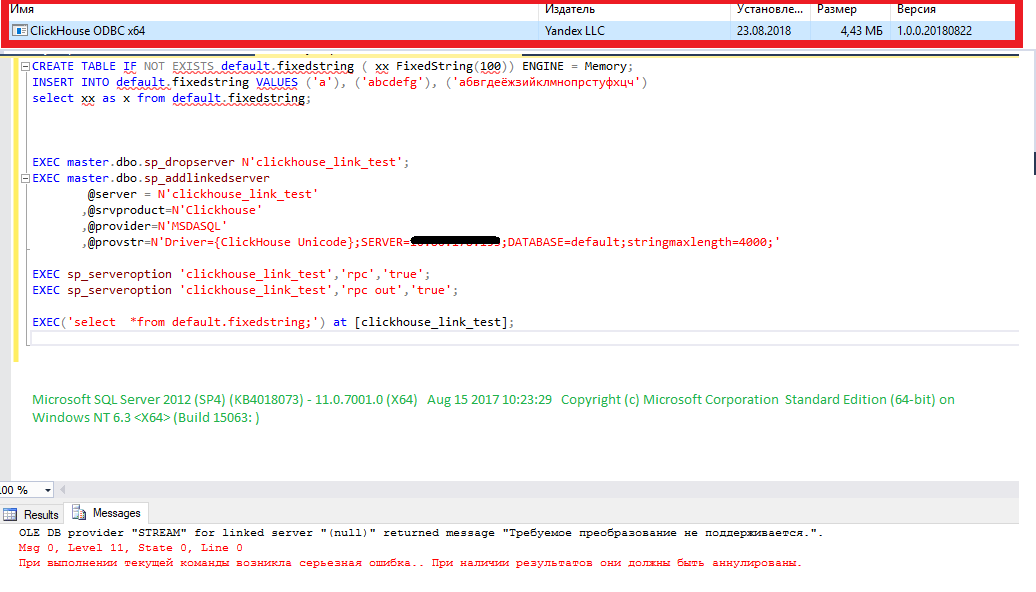Click the Results grid icon
1036x592 pixels.
tap(12, 513)
